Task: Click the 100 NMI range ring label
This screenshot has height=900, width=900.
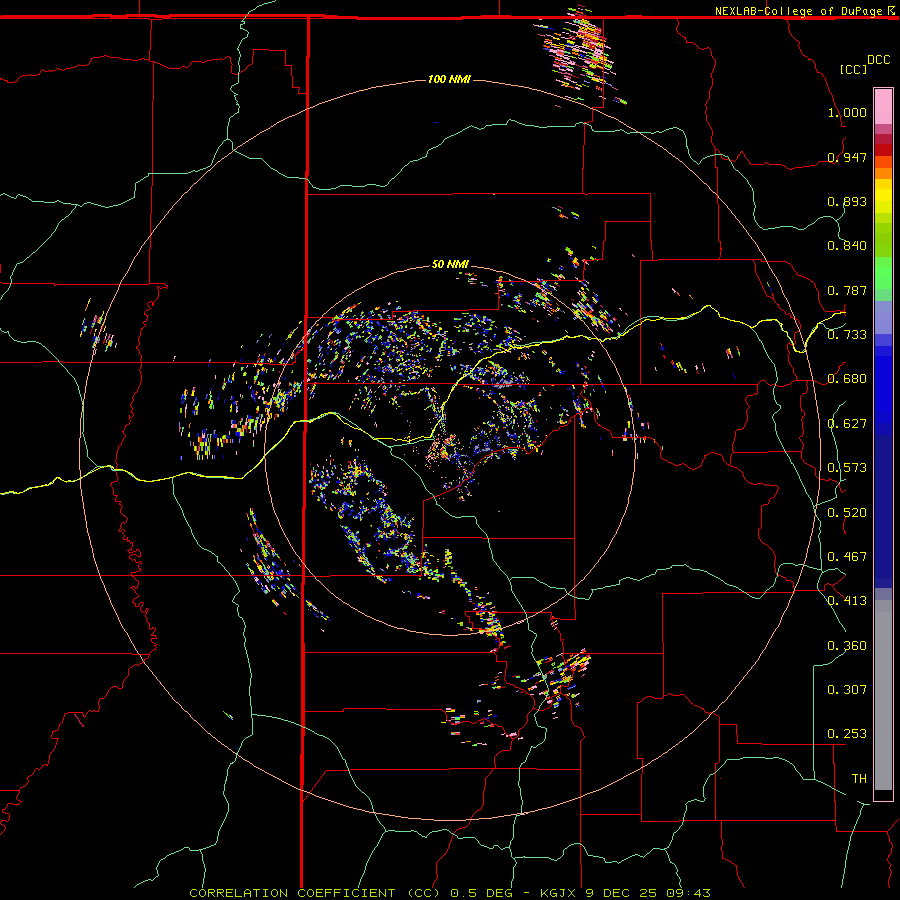Action: 449,79
